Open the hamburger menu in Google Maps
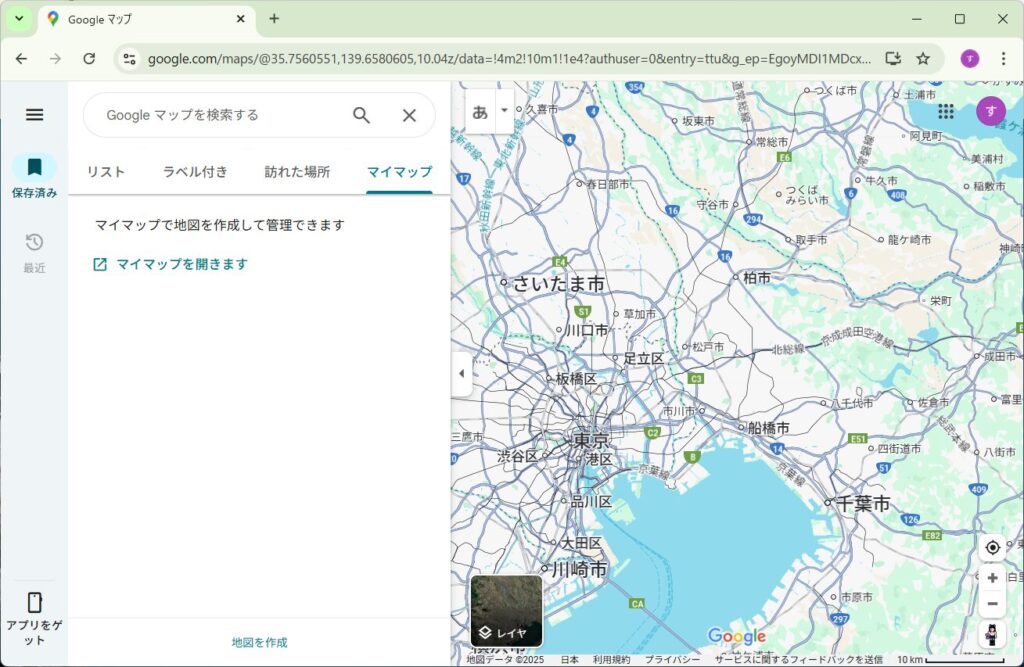Viewport: 1024px width, 667px height. pos(35,115)
